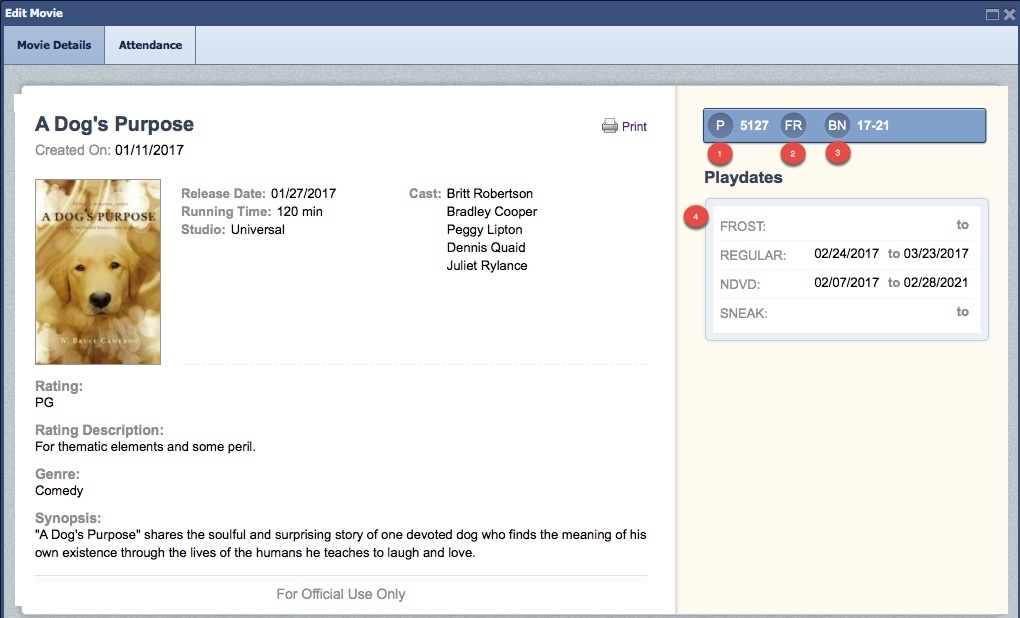Click red callout marker number 3

(x=838, y=154)
